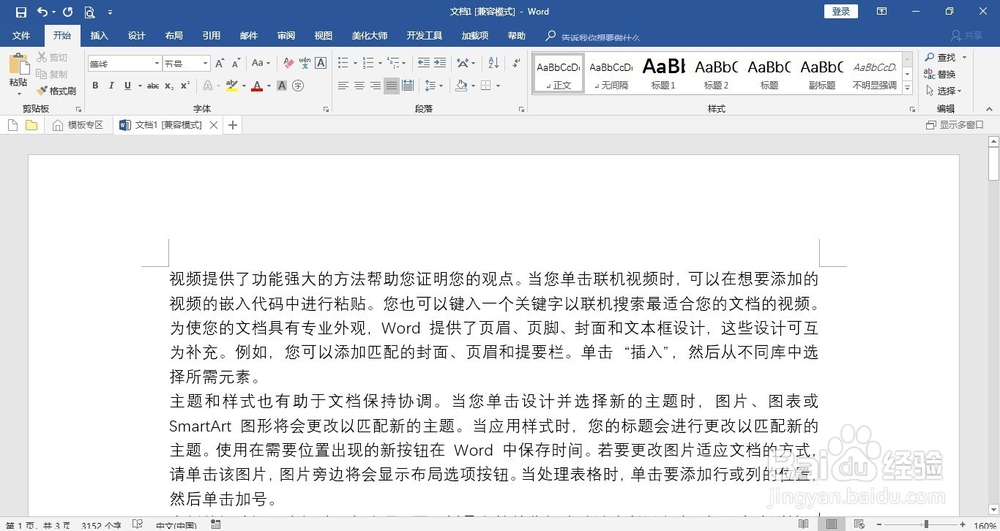This screenshot has height=531, width=1000.
Task: Switch to the References (引用) tab
Action: pos(211,36)
